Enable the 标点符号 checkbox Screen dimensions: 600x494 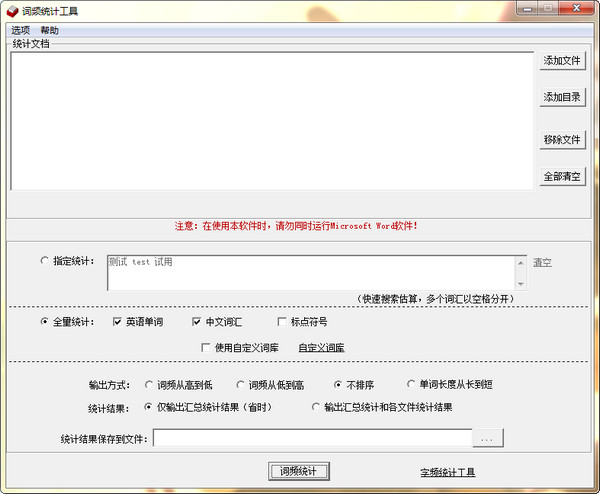[282, 322]
